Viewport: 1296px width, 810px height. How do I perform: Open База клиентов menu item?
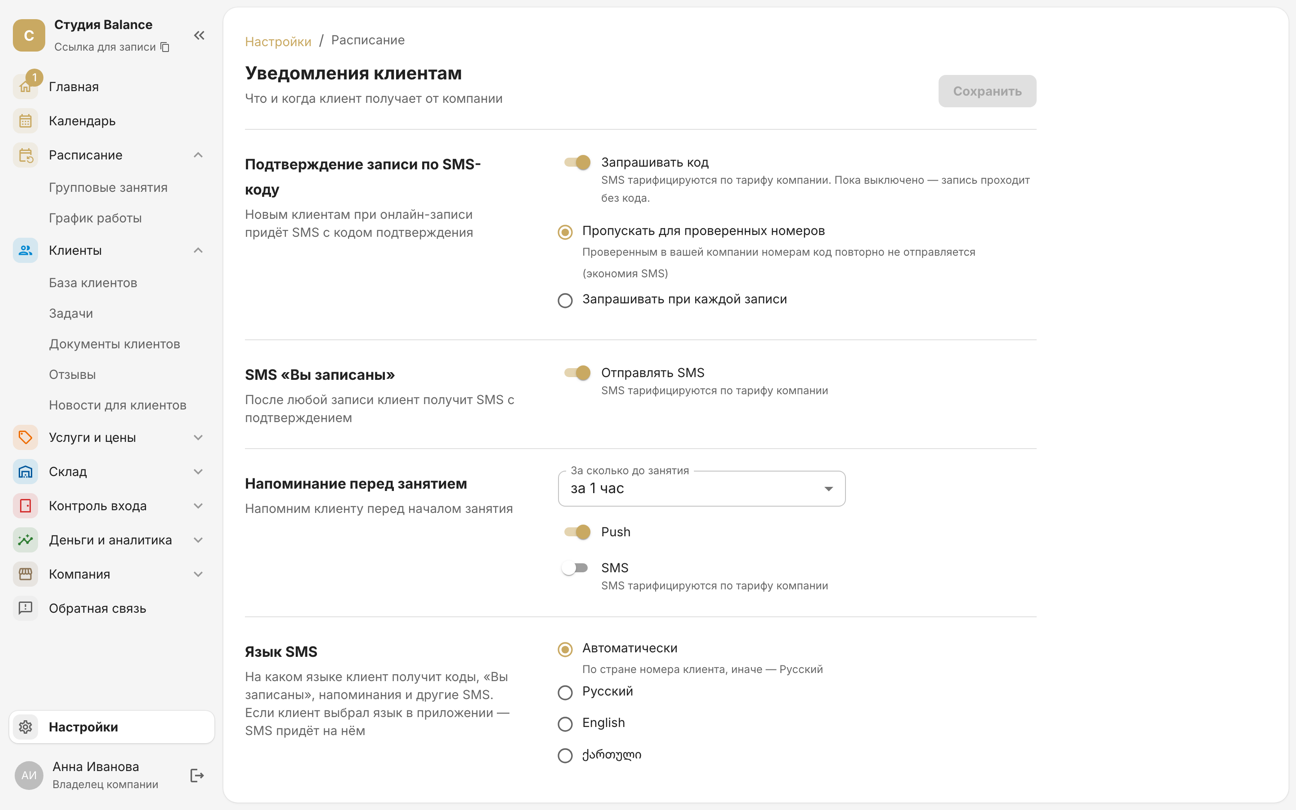coord(93,283)
